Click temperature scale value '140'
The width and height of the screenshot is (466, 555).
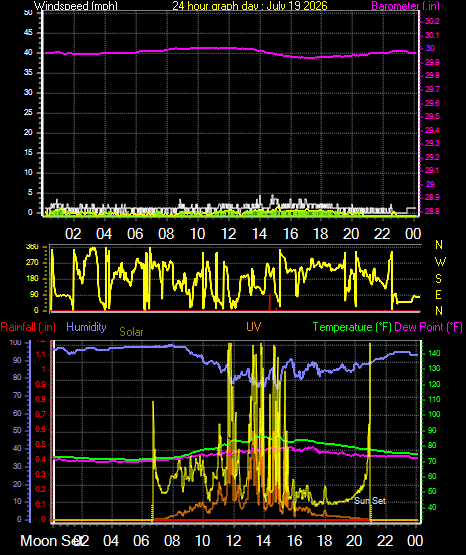434,353
